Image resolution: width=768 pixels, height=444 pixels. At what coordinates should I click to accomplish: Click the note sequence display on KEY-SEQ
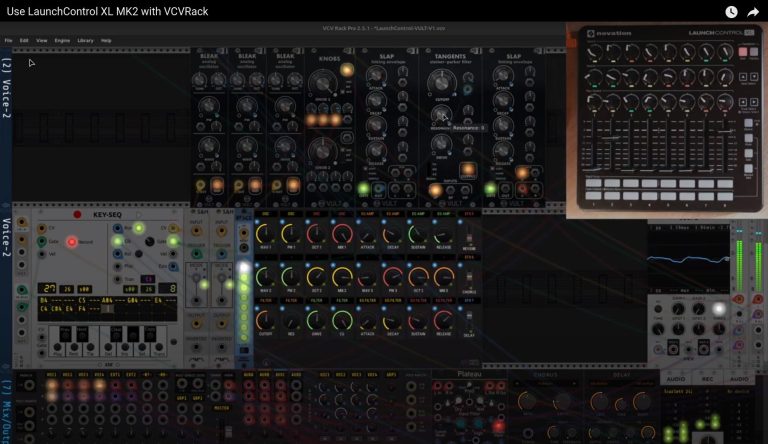point(107,308)
